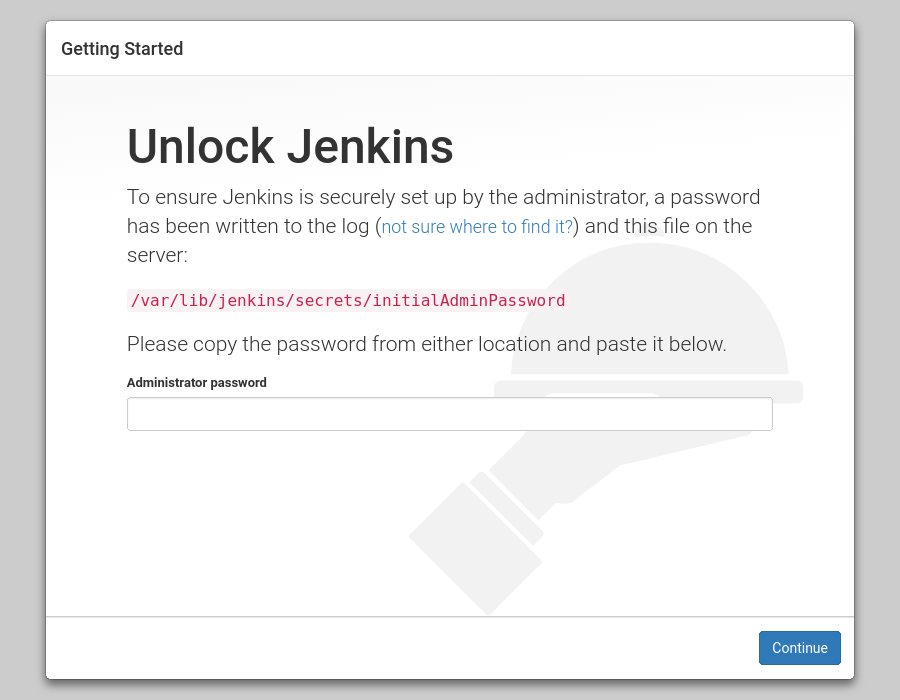Click the initialAdminPassword file path text
The height and width of the screenshot is (700, 900).
point(348,300)
